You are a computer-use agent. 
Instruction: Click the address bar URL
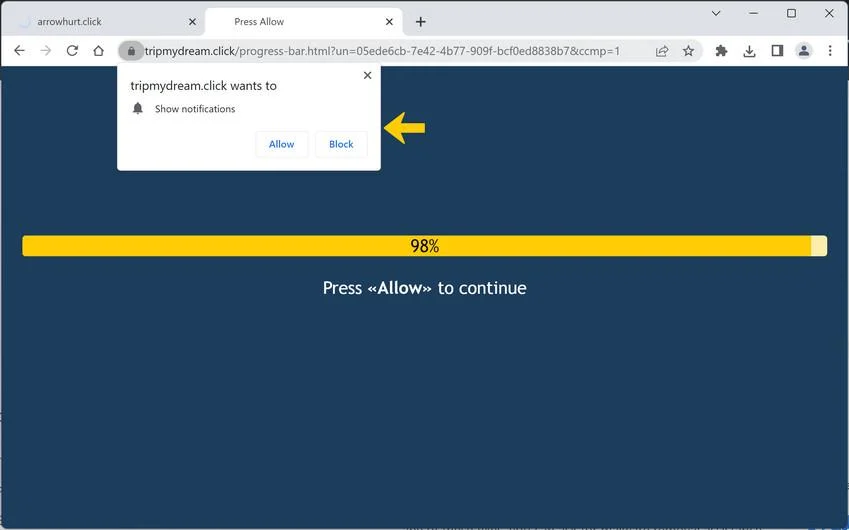[x=382, y=51]
